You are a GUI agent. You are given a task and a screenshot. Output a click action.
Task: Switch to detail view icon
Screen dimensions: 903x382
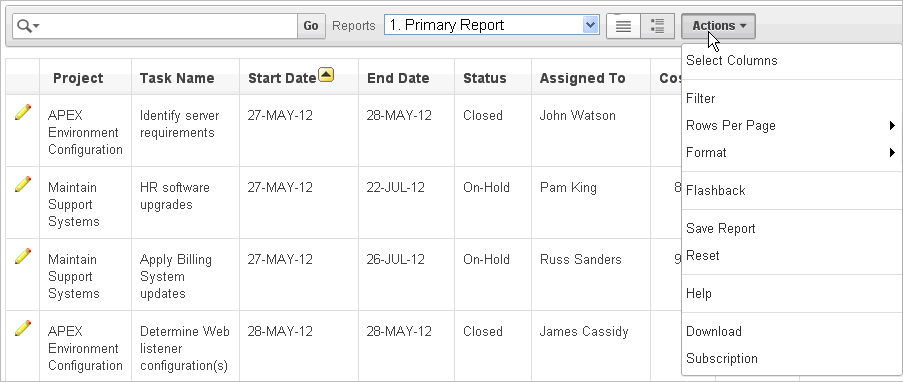(657, 26)
